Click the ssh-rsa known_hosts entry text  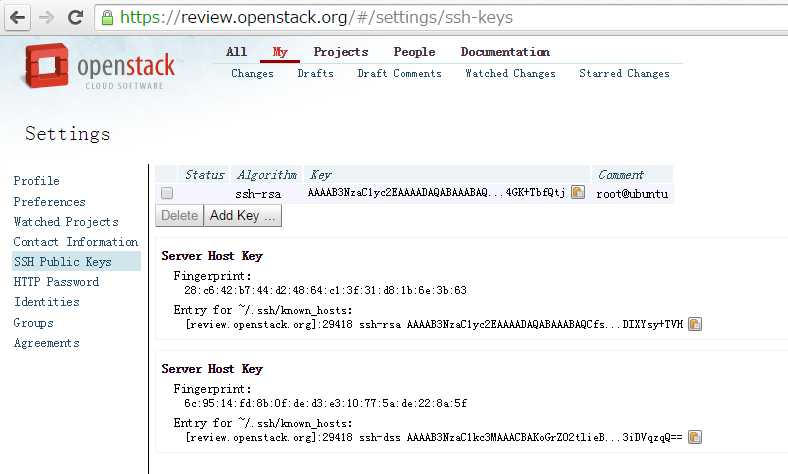click(434, 324)
